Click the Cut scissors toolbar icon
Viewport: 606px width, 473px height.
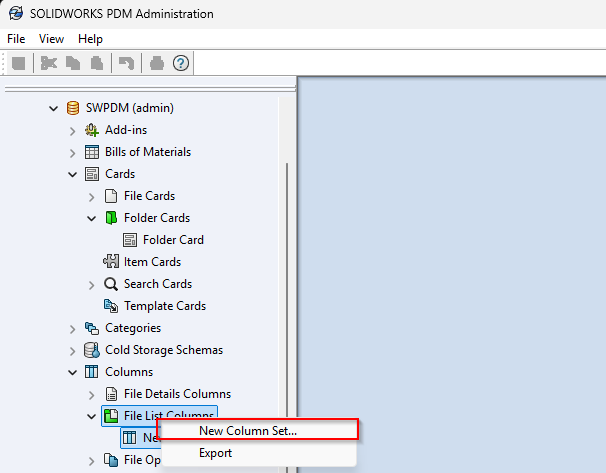click(x=49, y=63)
